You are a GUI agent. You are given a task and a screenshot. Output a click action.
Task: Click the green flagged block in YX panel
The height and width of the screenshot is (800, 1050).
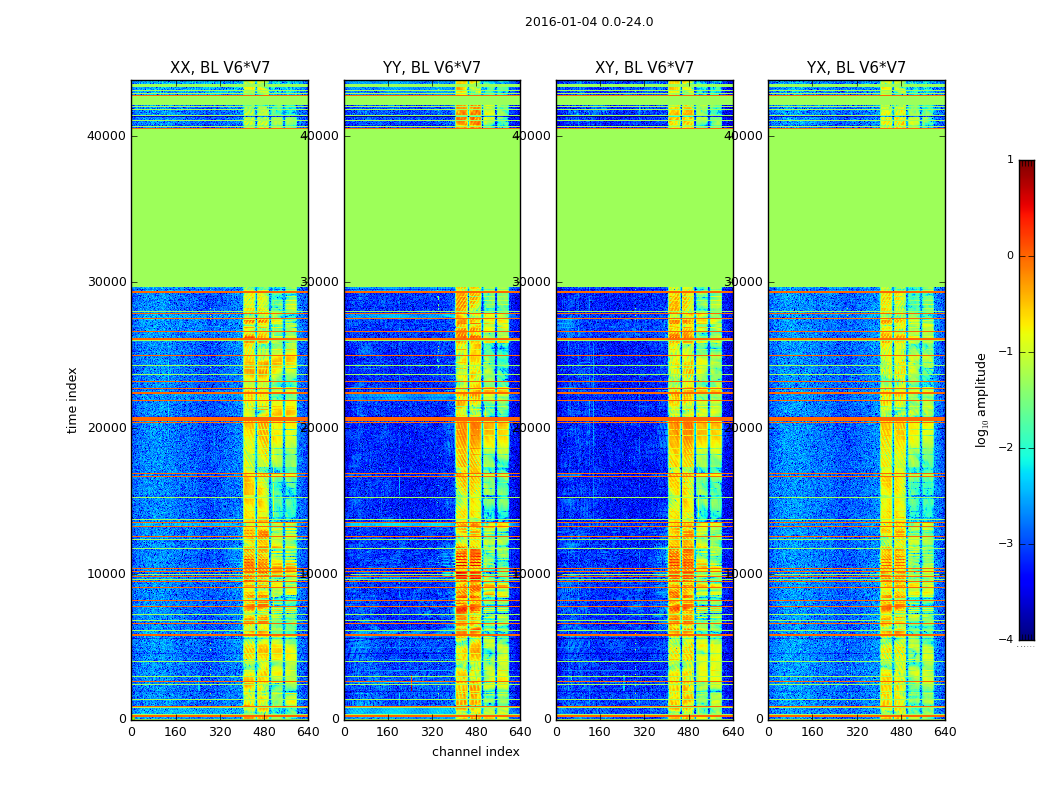coord(856,208)
